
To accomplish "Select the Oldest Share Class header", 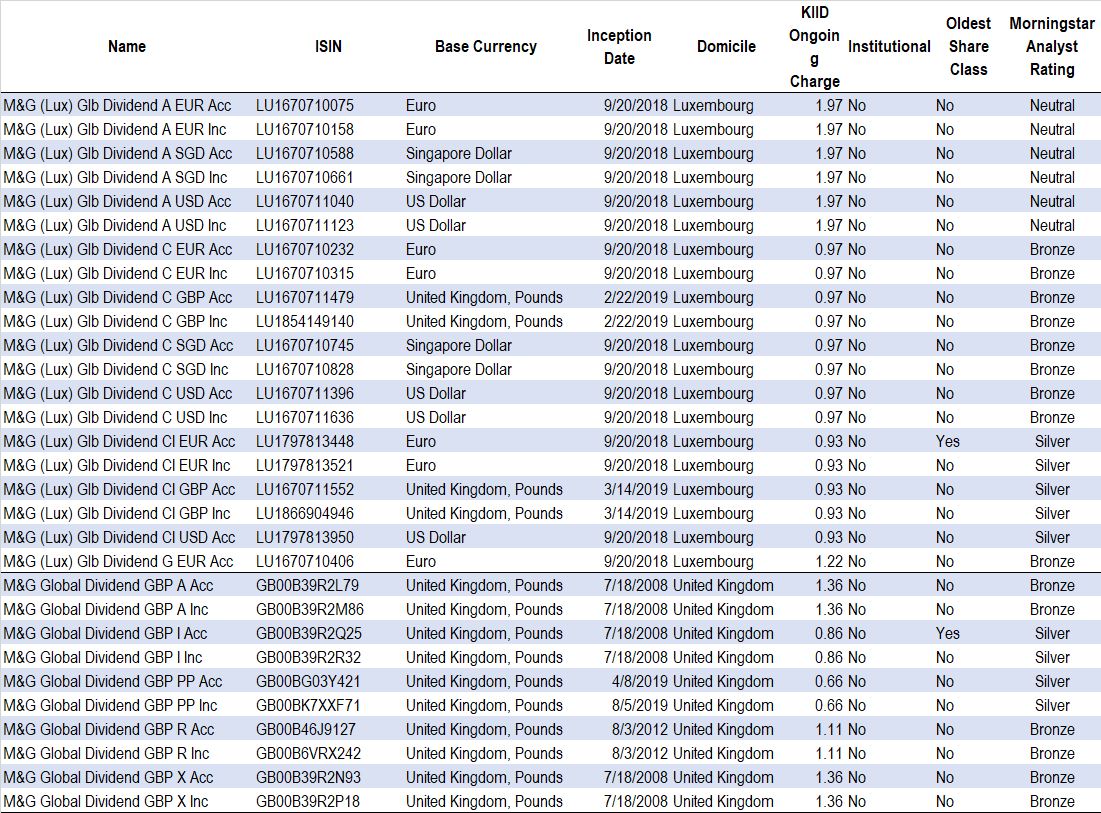I will pos(968,47).
